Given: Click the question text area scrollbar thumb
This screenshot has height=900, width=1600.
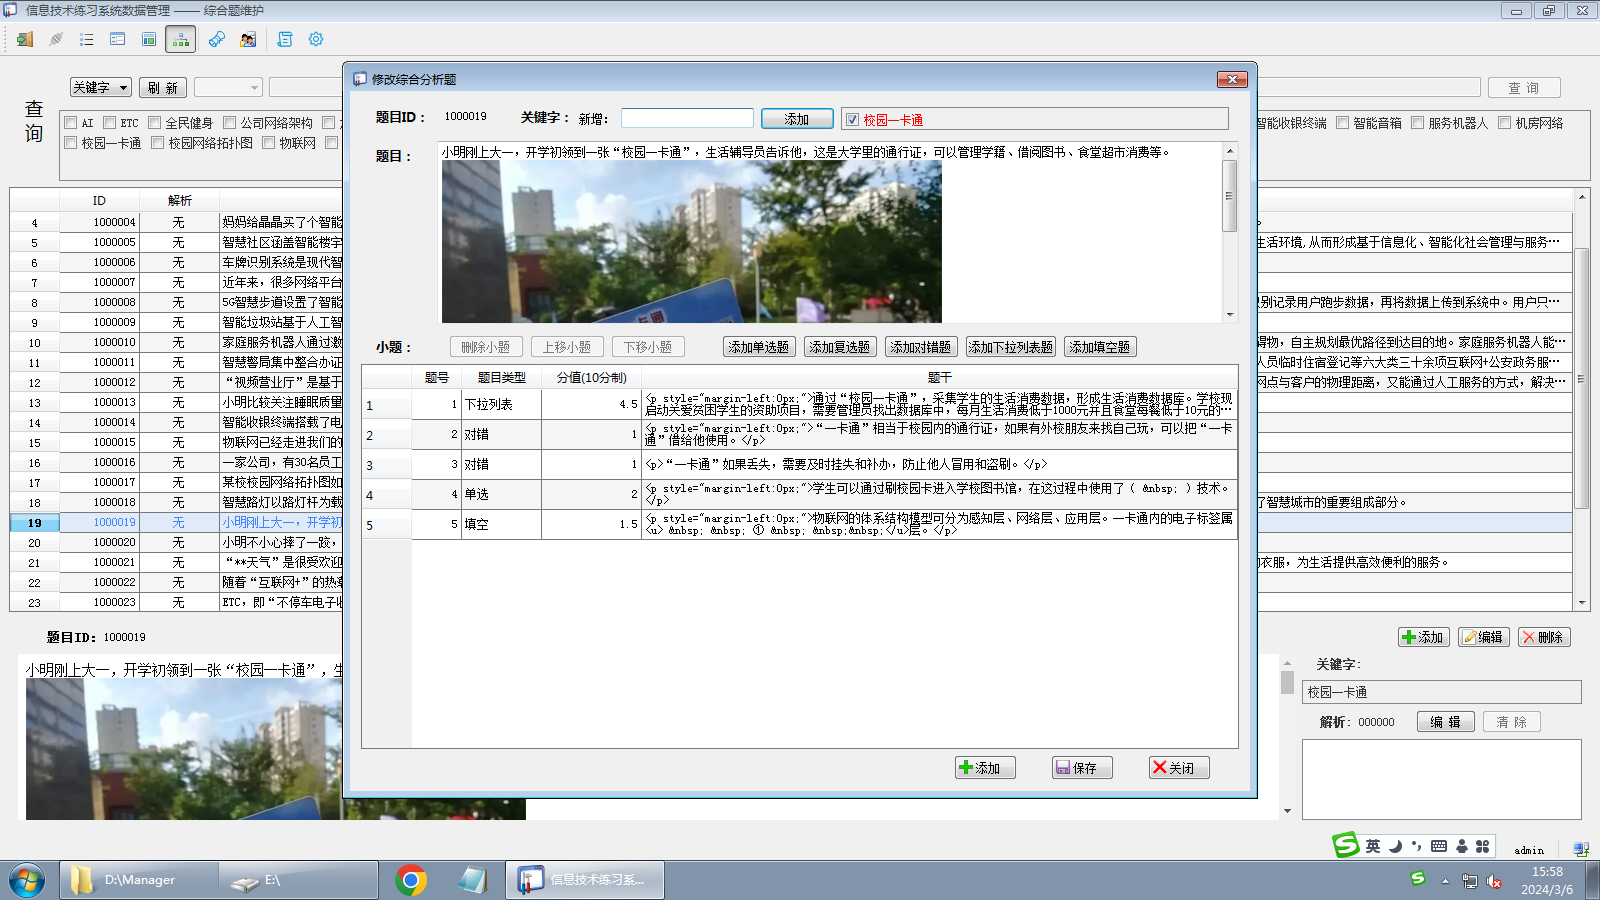Looking at the screenshot, I should pyautogui.click(x=1230, y=196).
